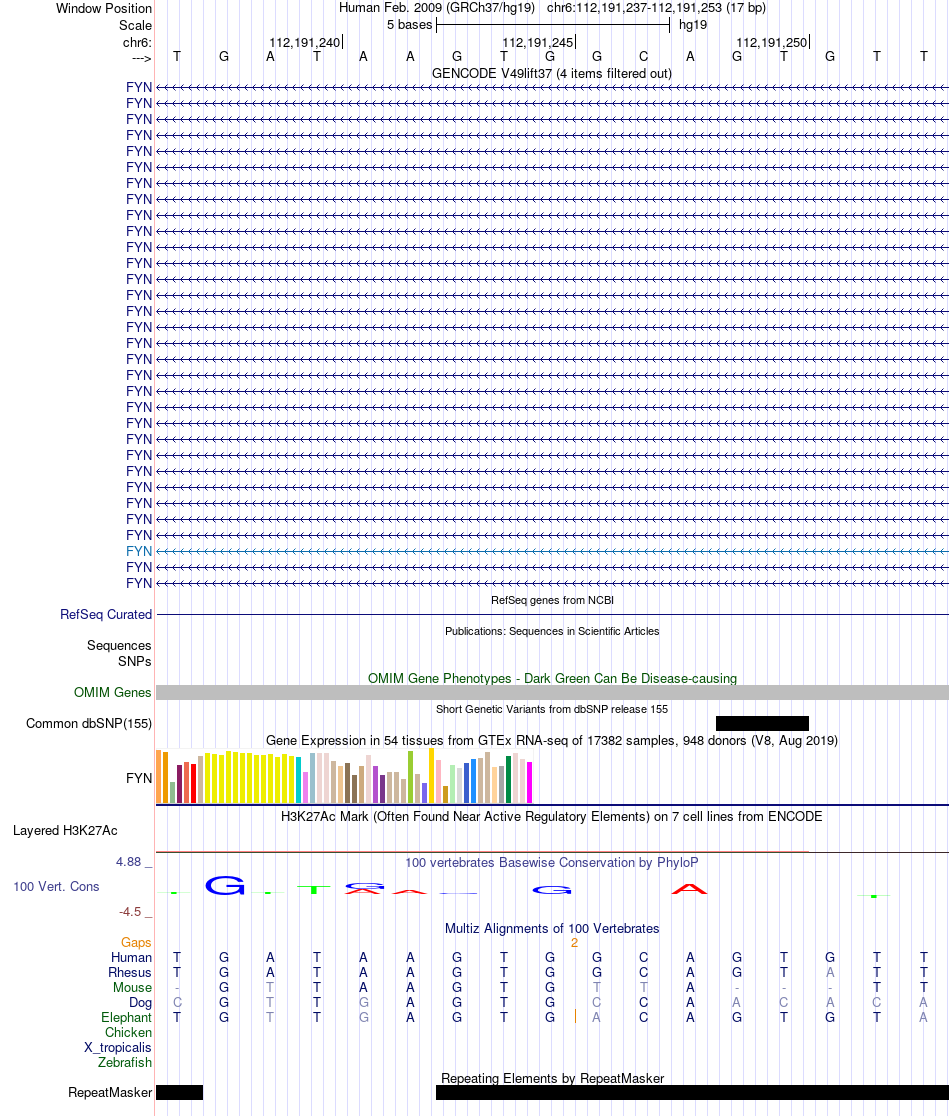Click the Elephant species row label

pyautogui.click(x=126, y=1018)
